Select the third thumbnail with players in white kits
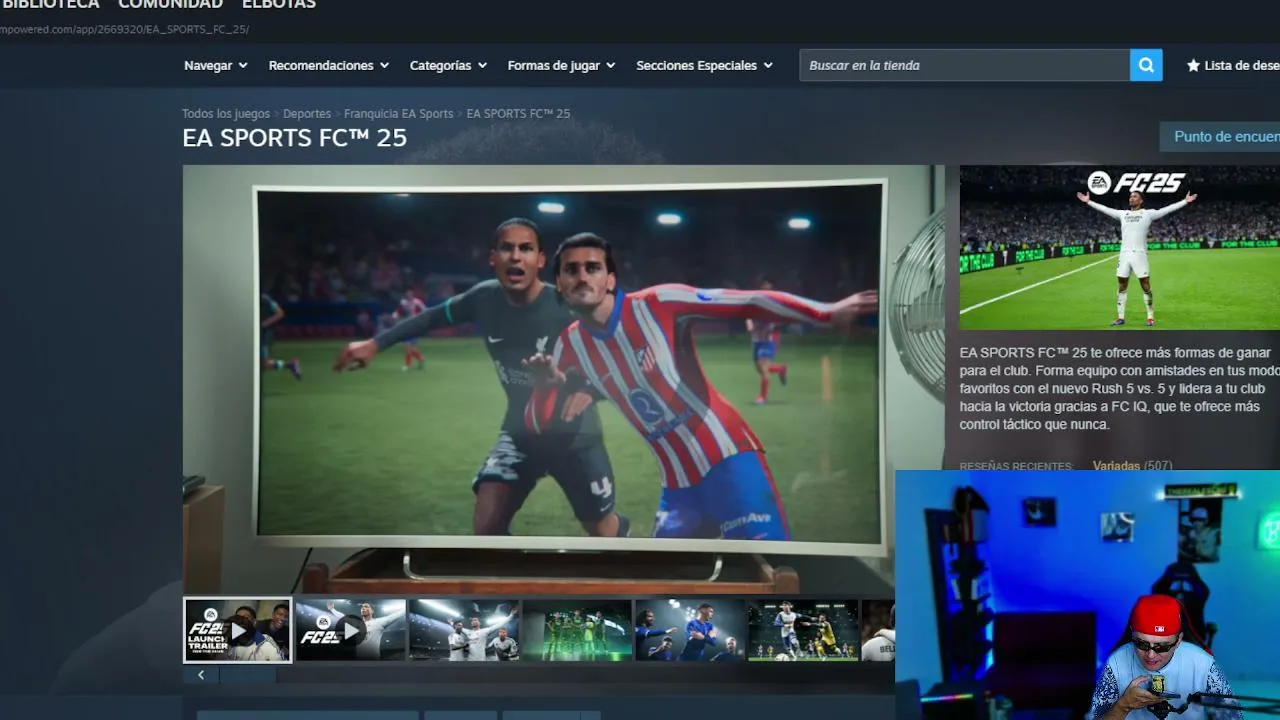 (464, 631)
